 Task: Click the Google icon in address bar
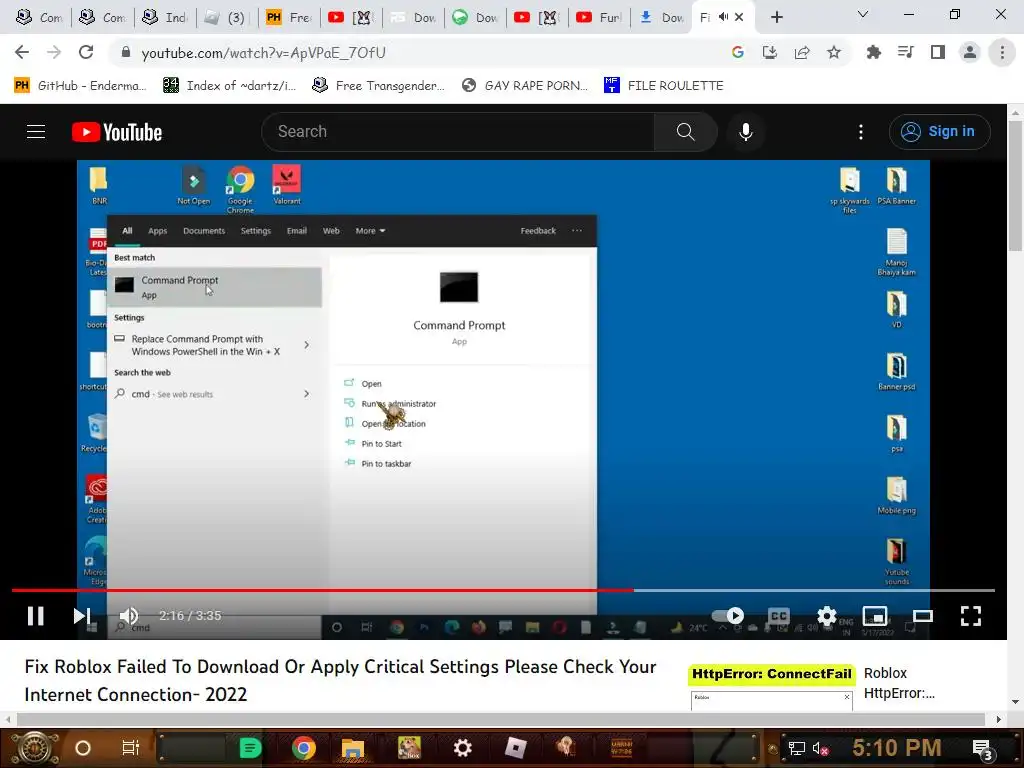pos(737,52)
